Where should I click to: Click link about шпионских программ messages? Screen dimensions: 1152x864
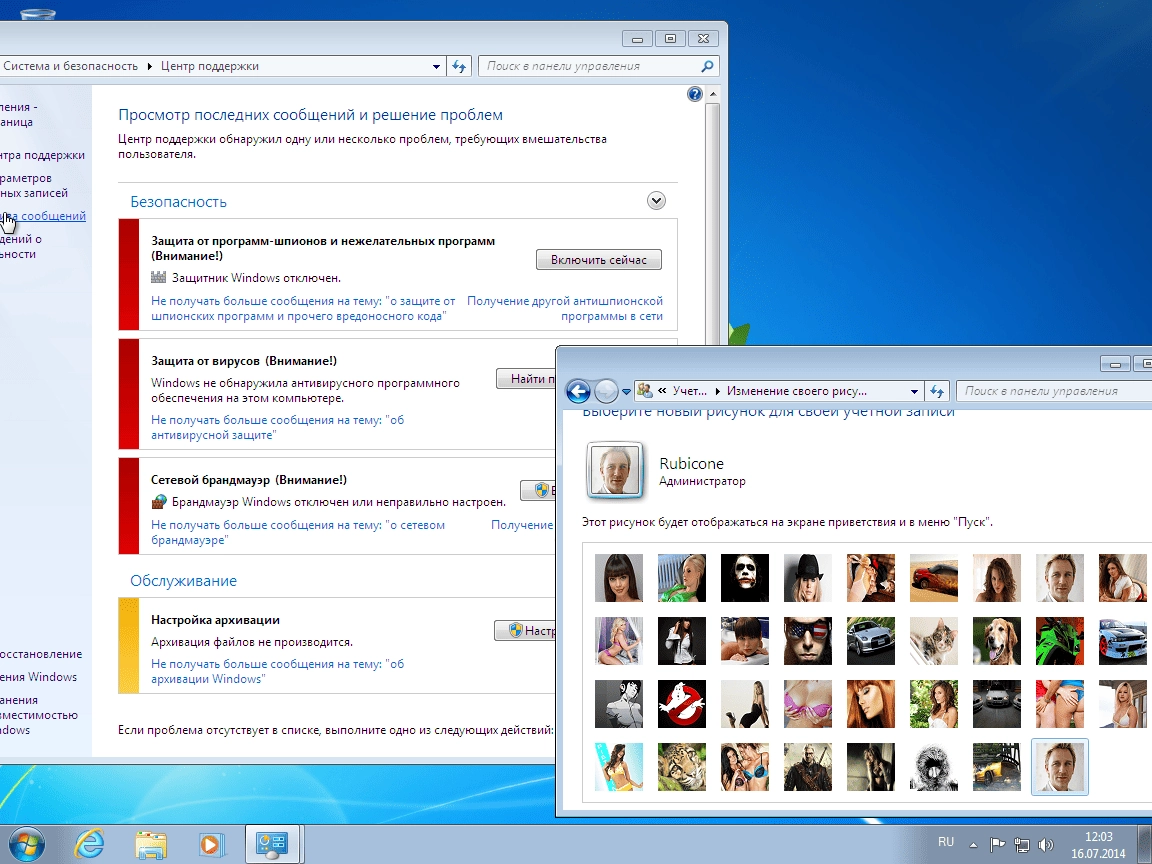click(x=303, y=309)
